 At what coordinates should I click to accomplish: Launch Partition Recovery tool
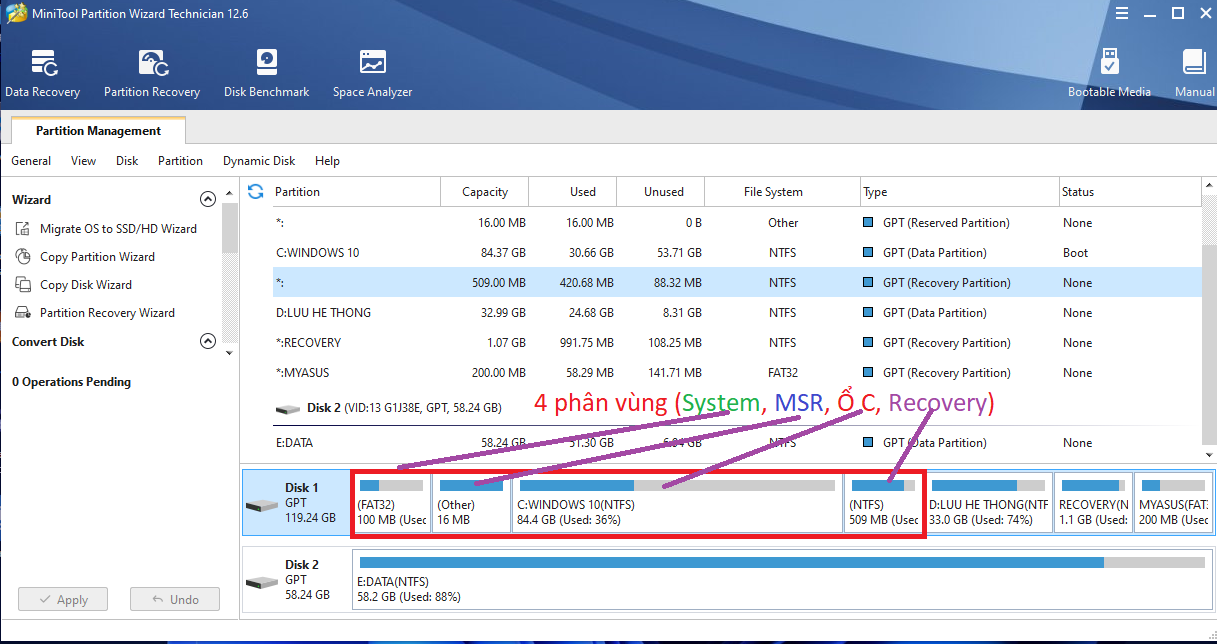(152, 74)
